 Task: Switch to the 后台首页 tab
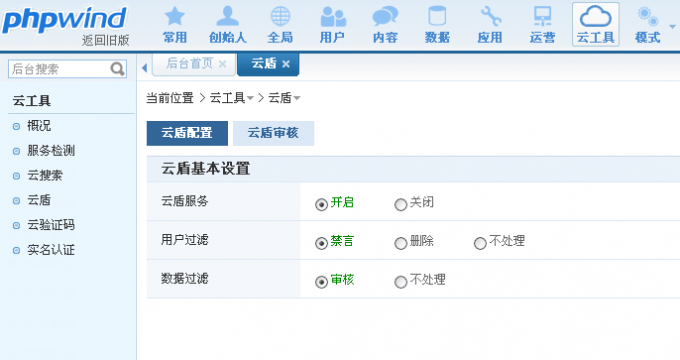tap(190, 64)
